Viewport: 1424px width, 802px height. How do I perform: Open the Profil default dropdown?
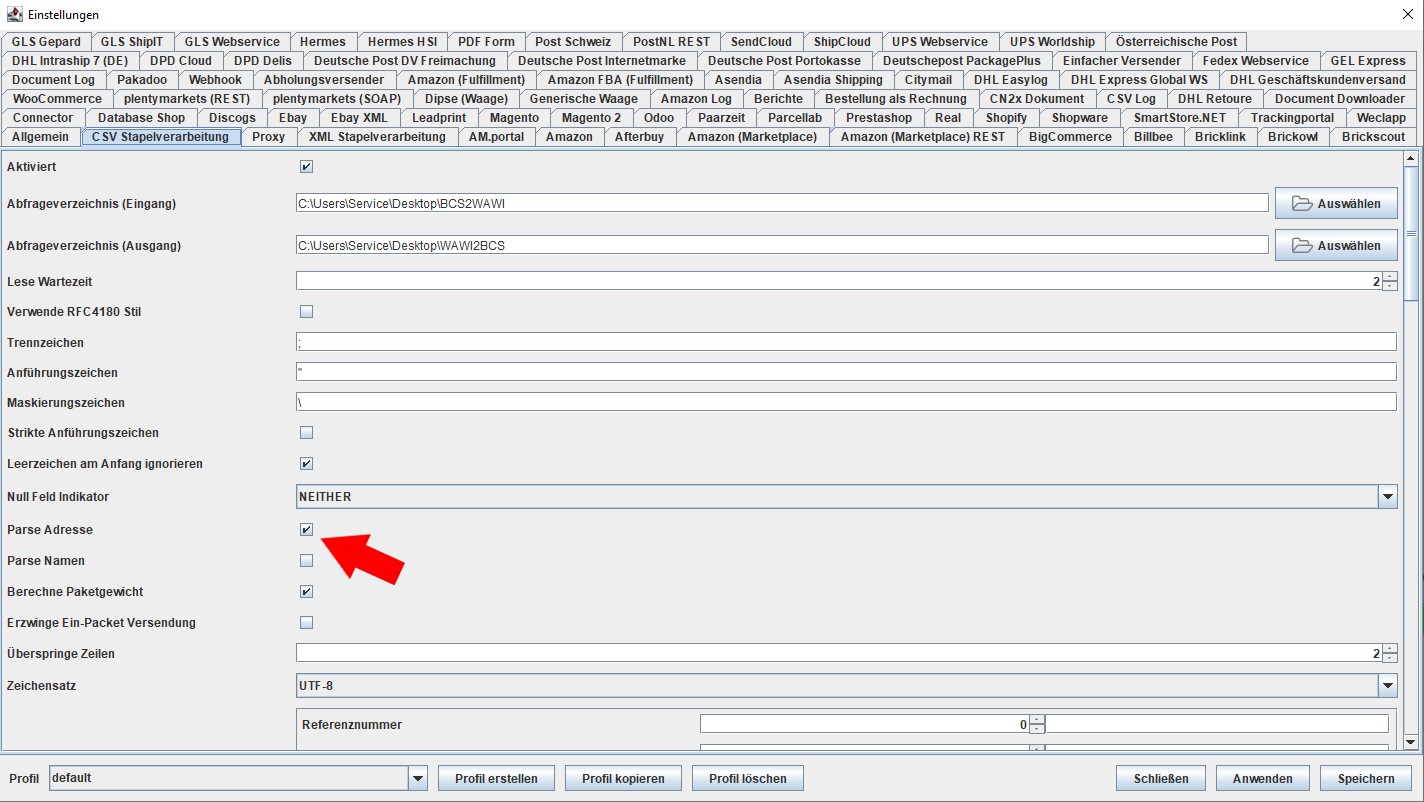click(x=418, y=778)
